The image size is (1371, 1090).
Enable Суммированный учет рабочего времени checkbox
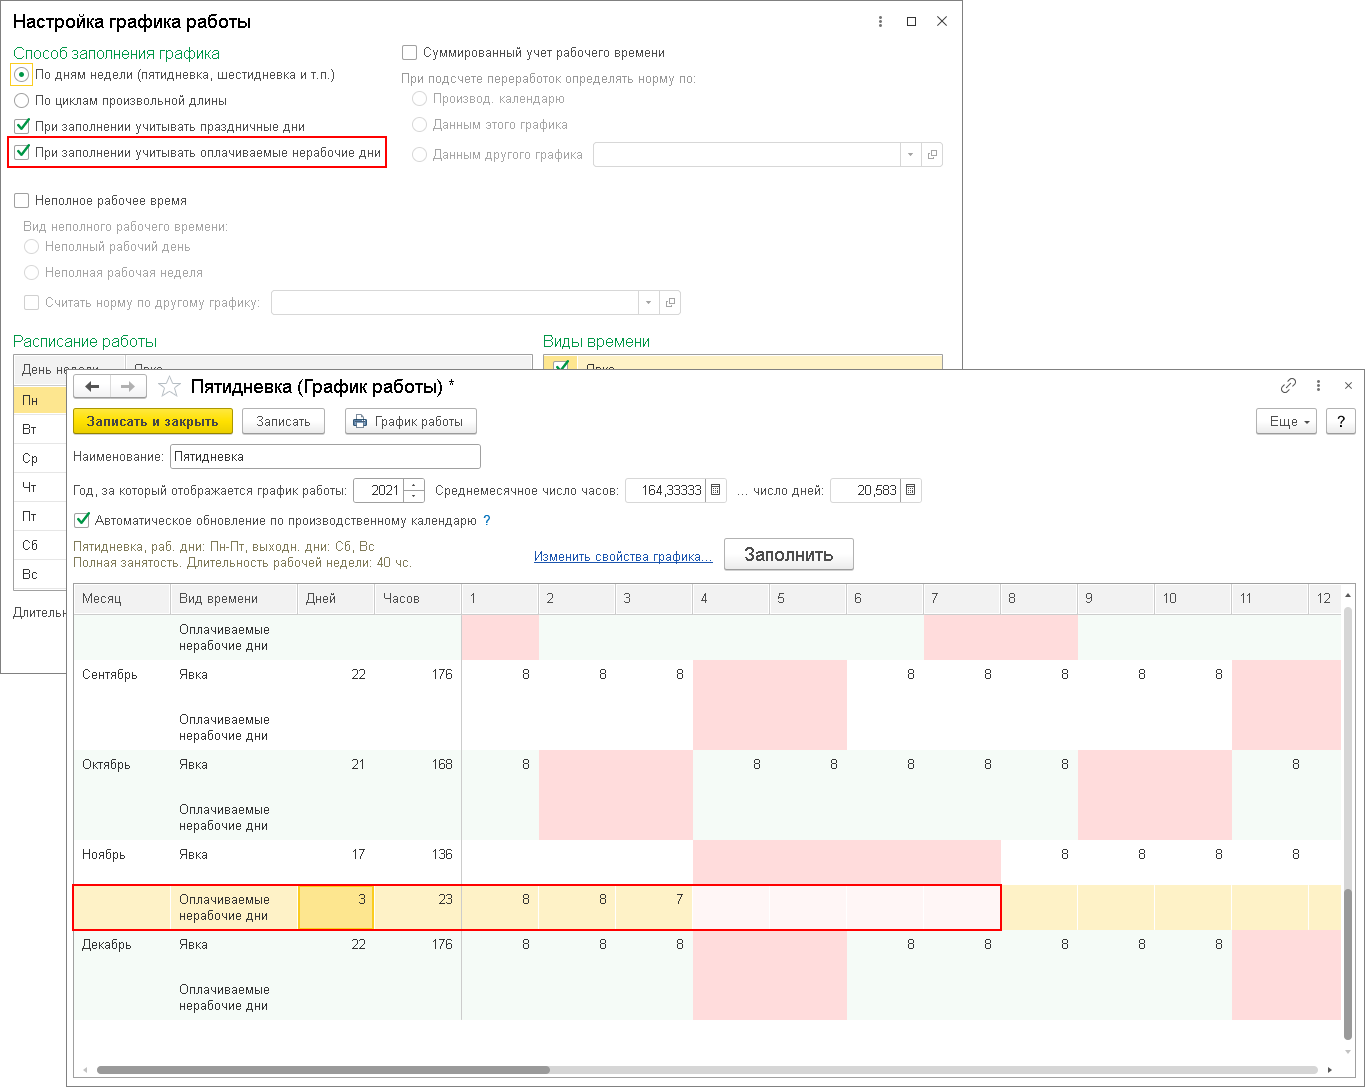(409, 52)
